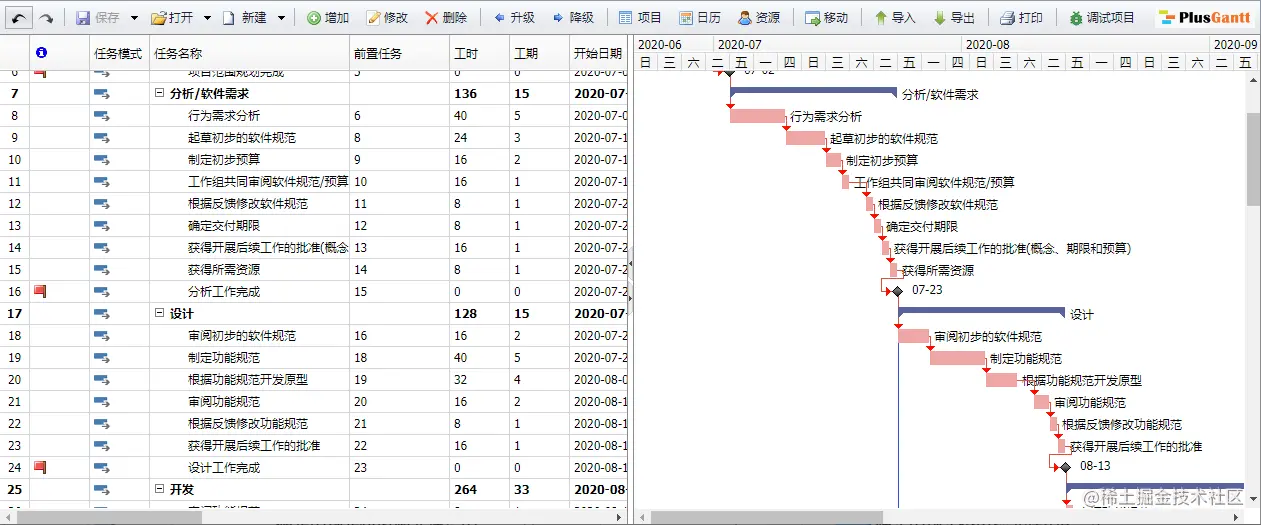Click the undo arrow icon

point(20,18)
